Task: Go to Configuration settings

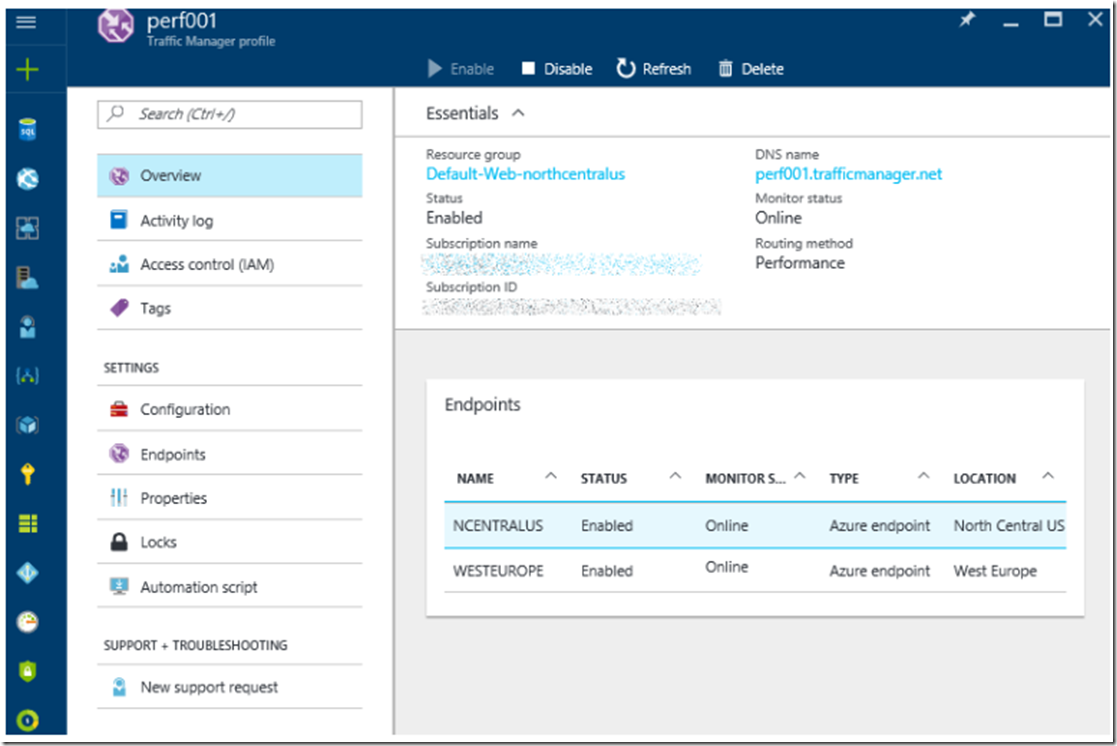Action: point(229,410)
